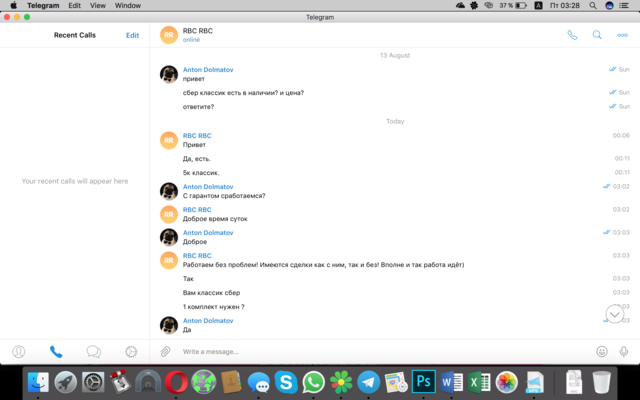
Task: Open Photoshop from the Dock
Action: click(x=424, y=382)
